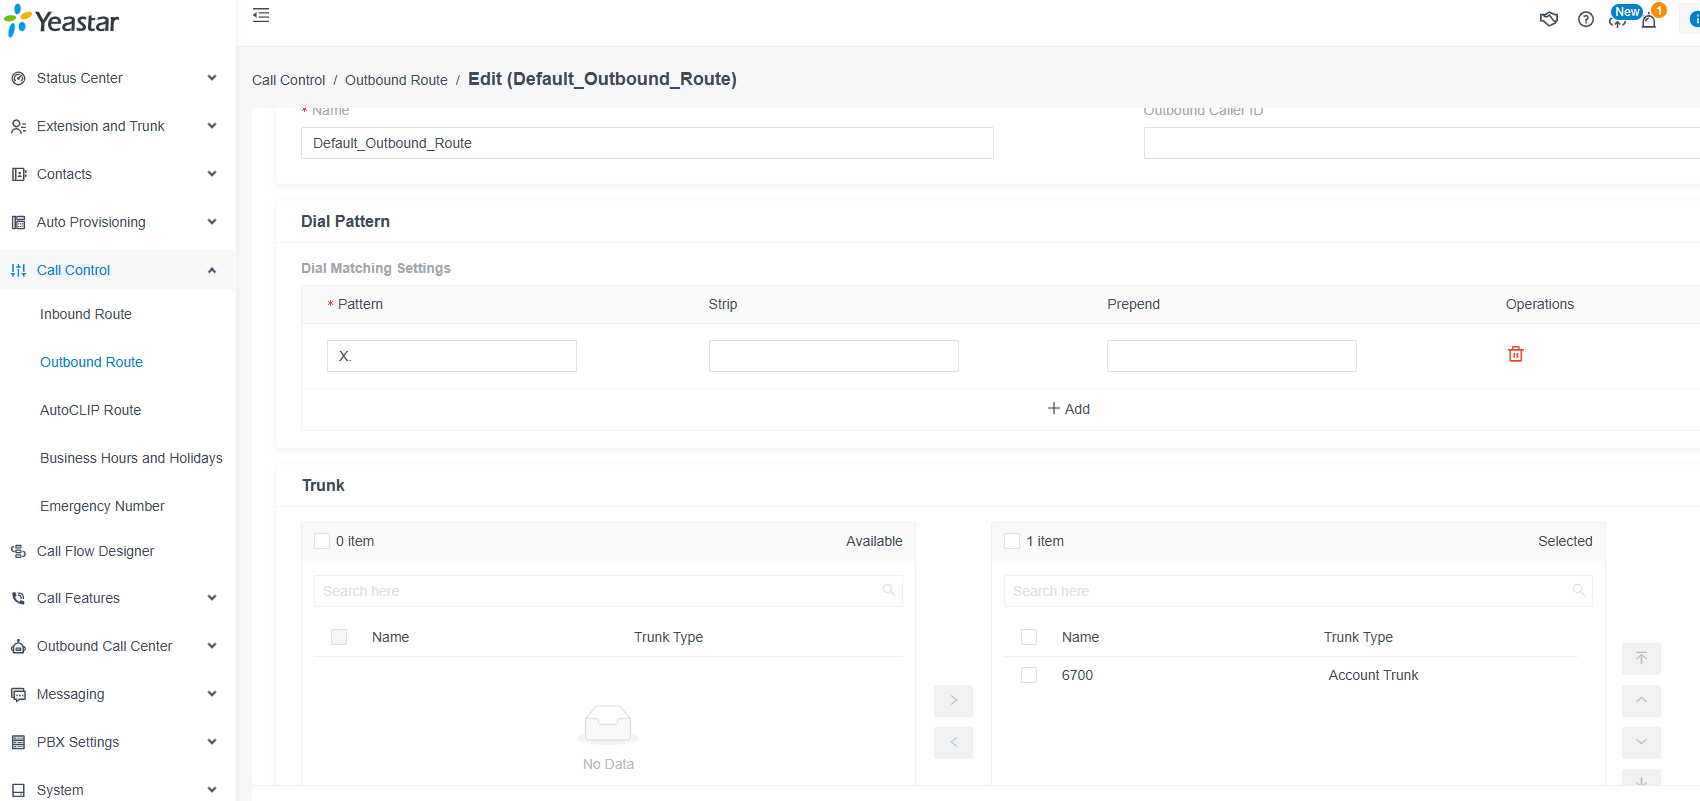Screen dimensions: 1700x801
Task: Click the Status Center sidebar icon
Action: point(18,78)
